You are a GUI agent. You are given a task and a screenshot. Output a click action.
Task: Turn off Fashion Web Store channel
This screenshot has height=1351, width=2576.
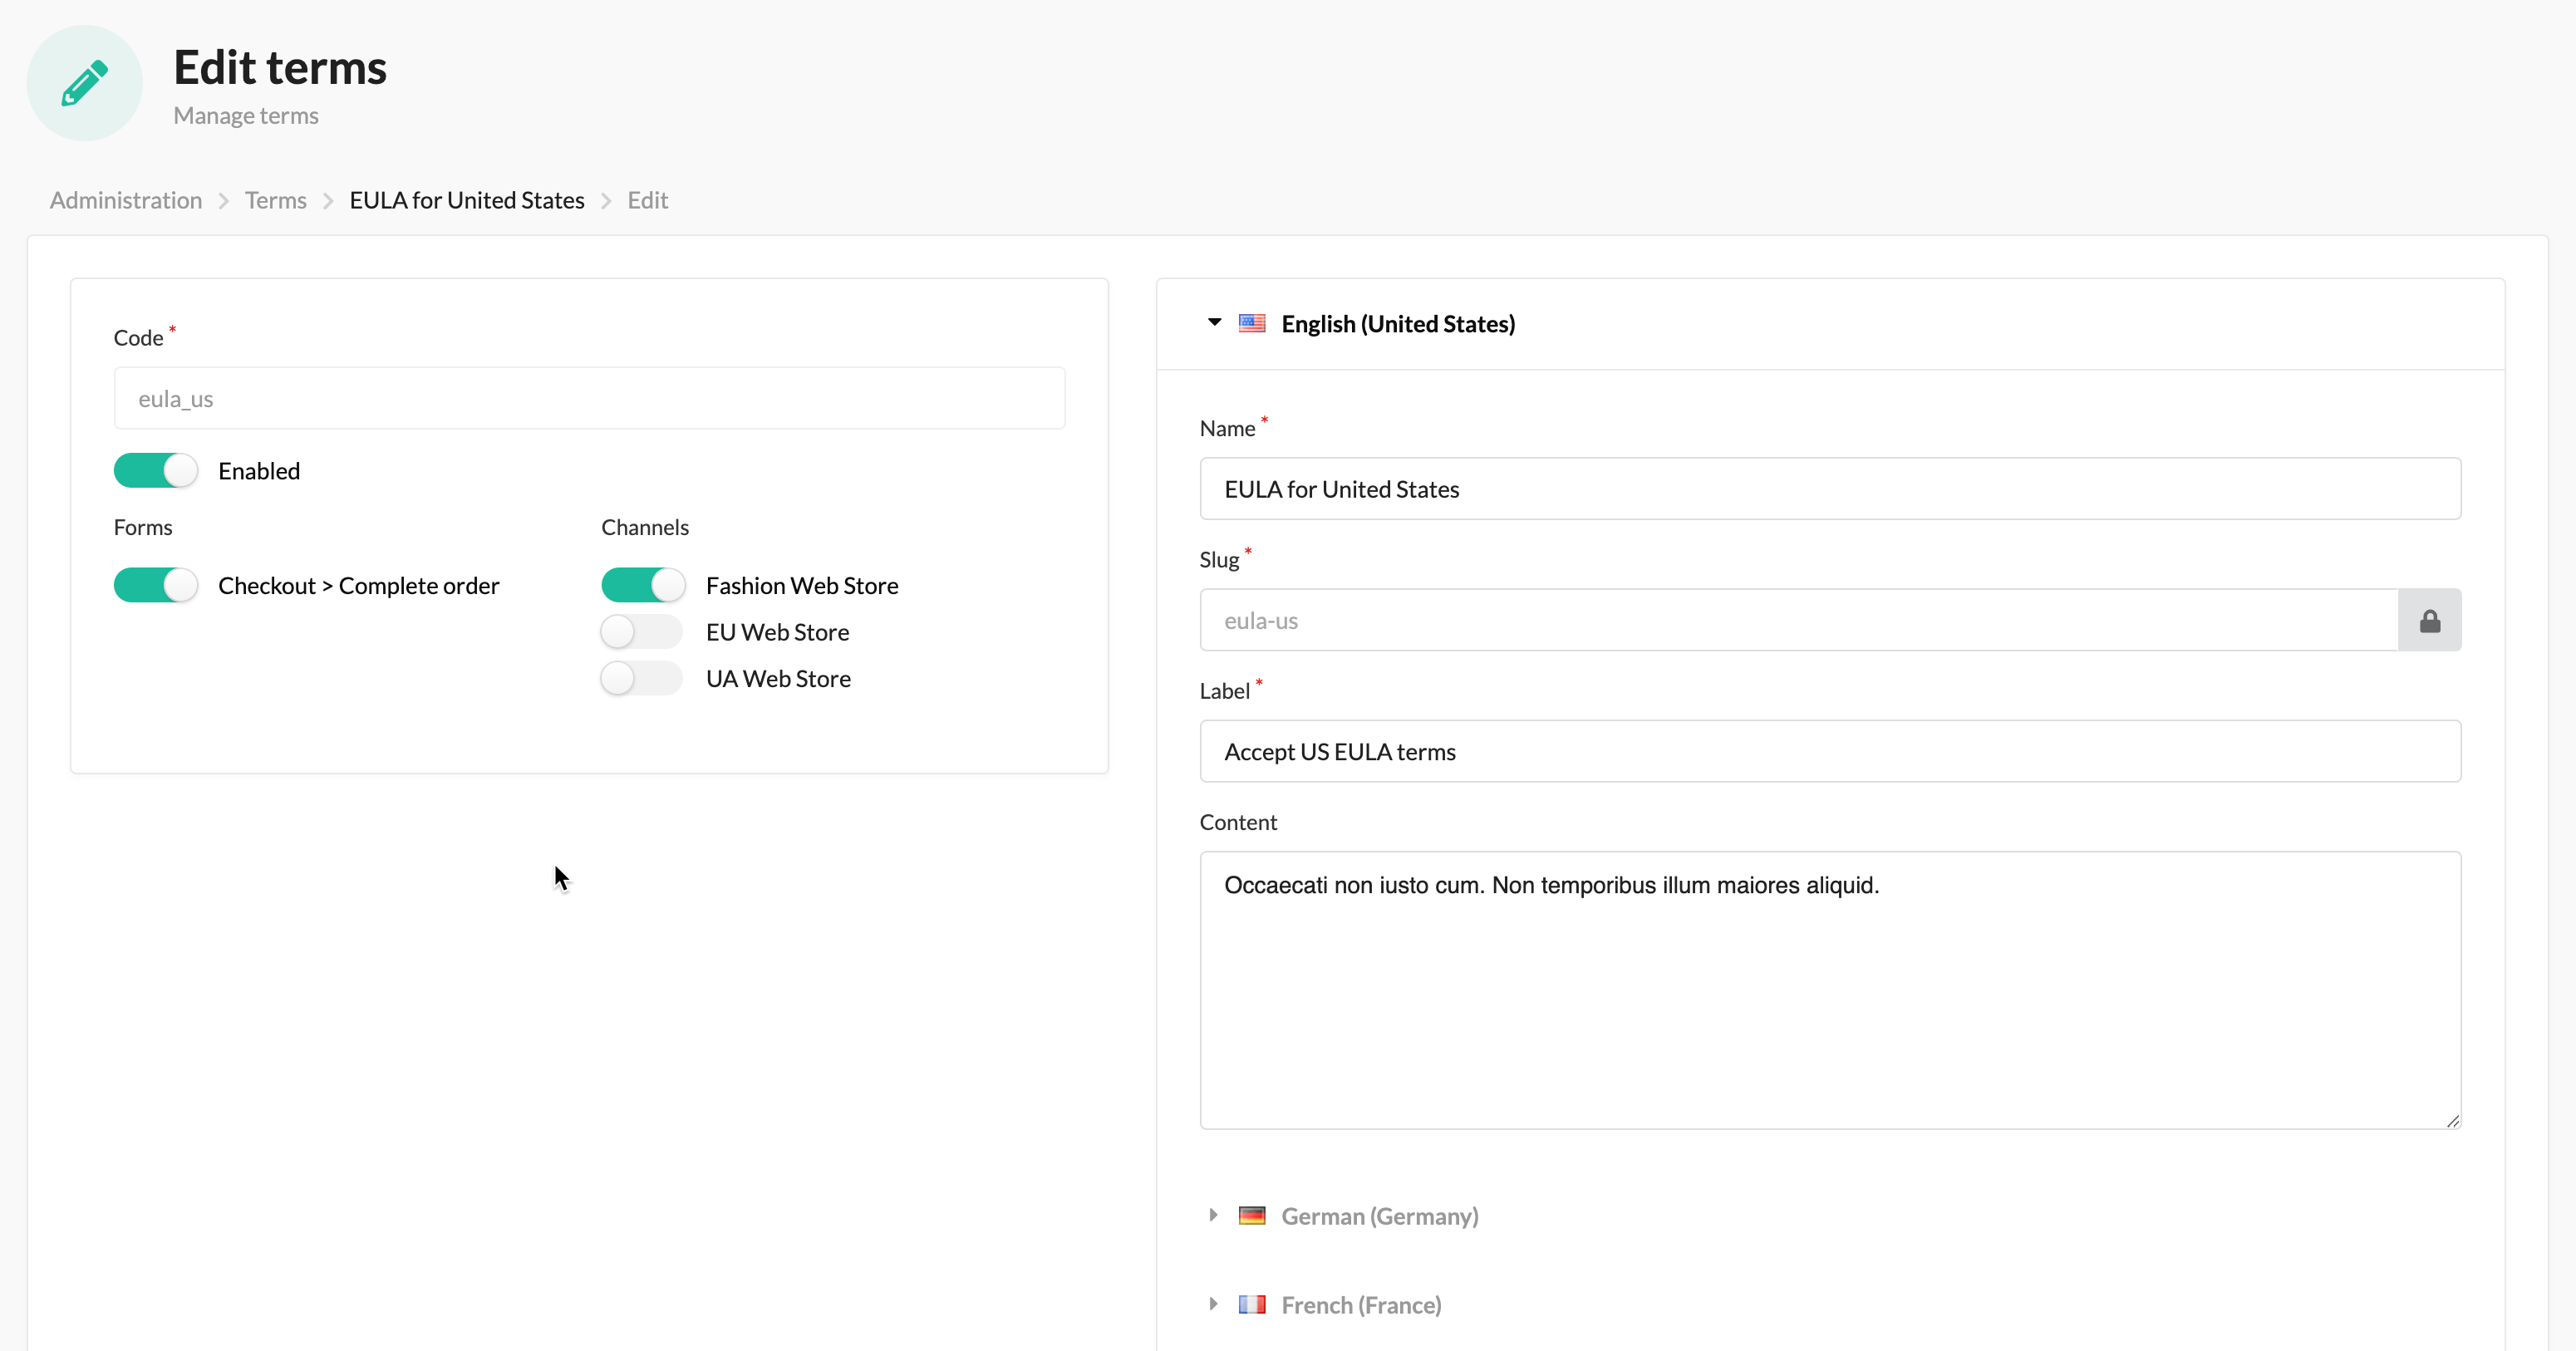(x=643, y=585)
